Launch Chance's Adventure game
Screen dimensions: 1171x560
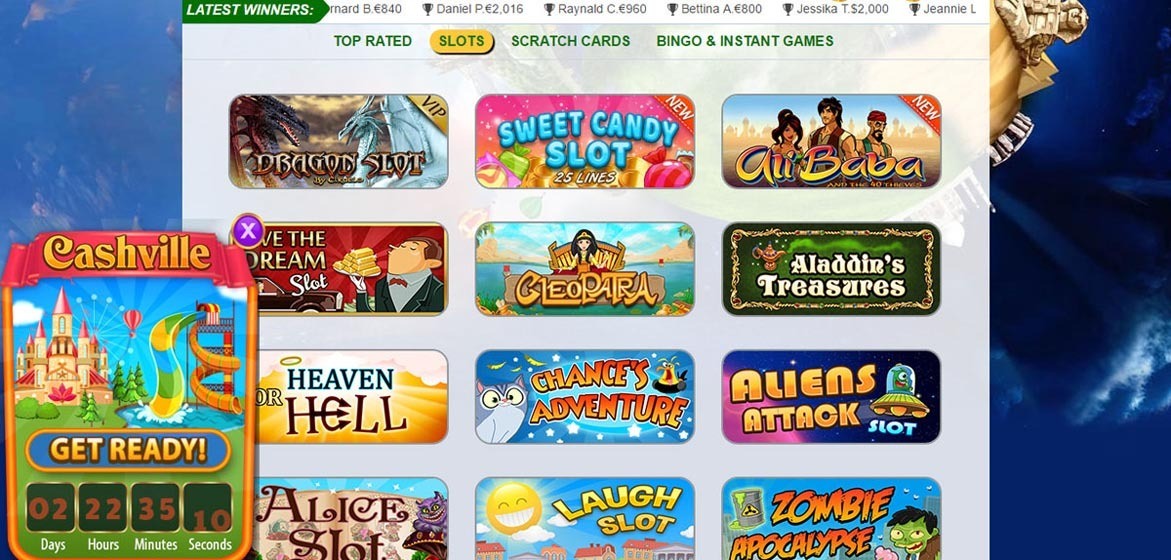(585, 396)
